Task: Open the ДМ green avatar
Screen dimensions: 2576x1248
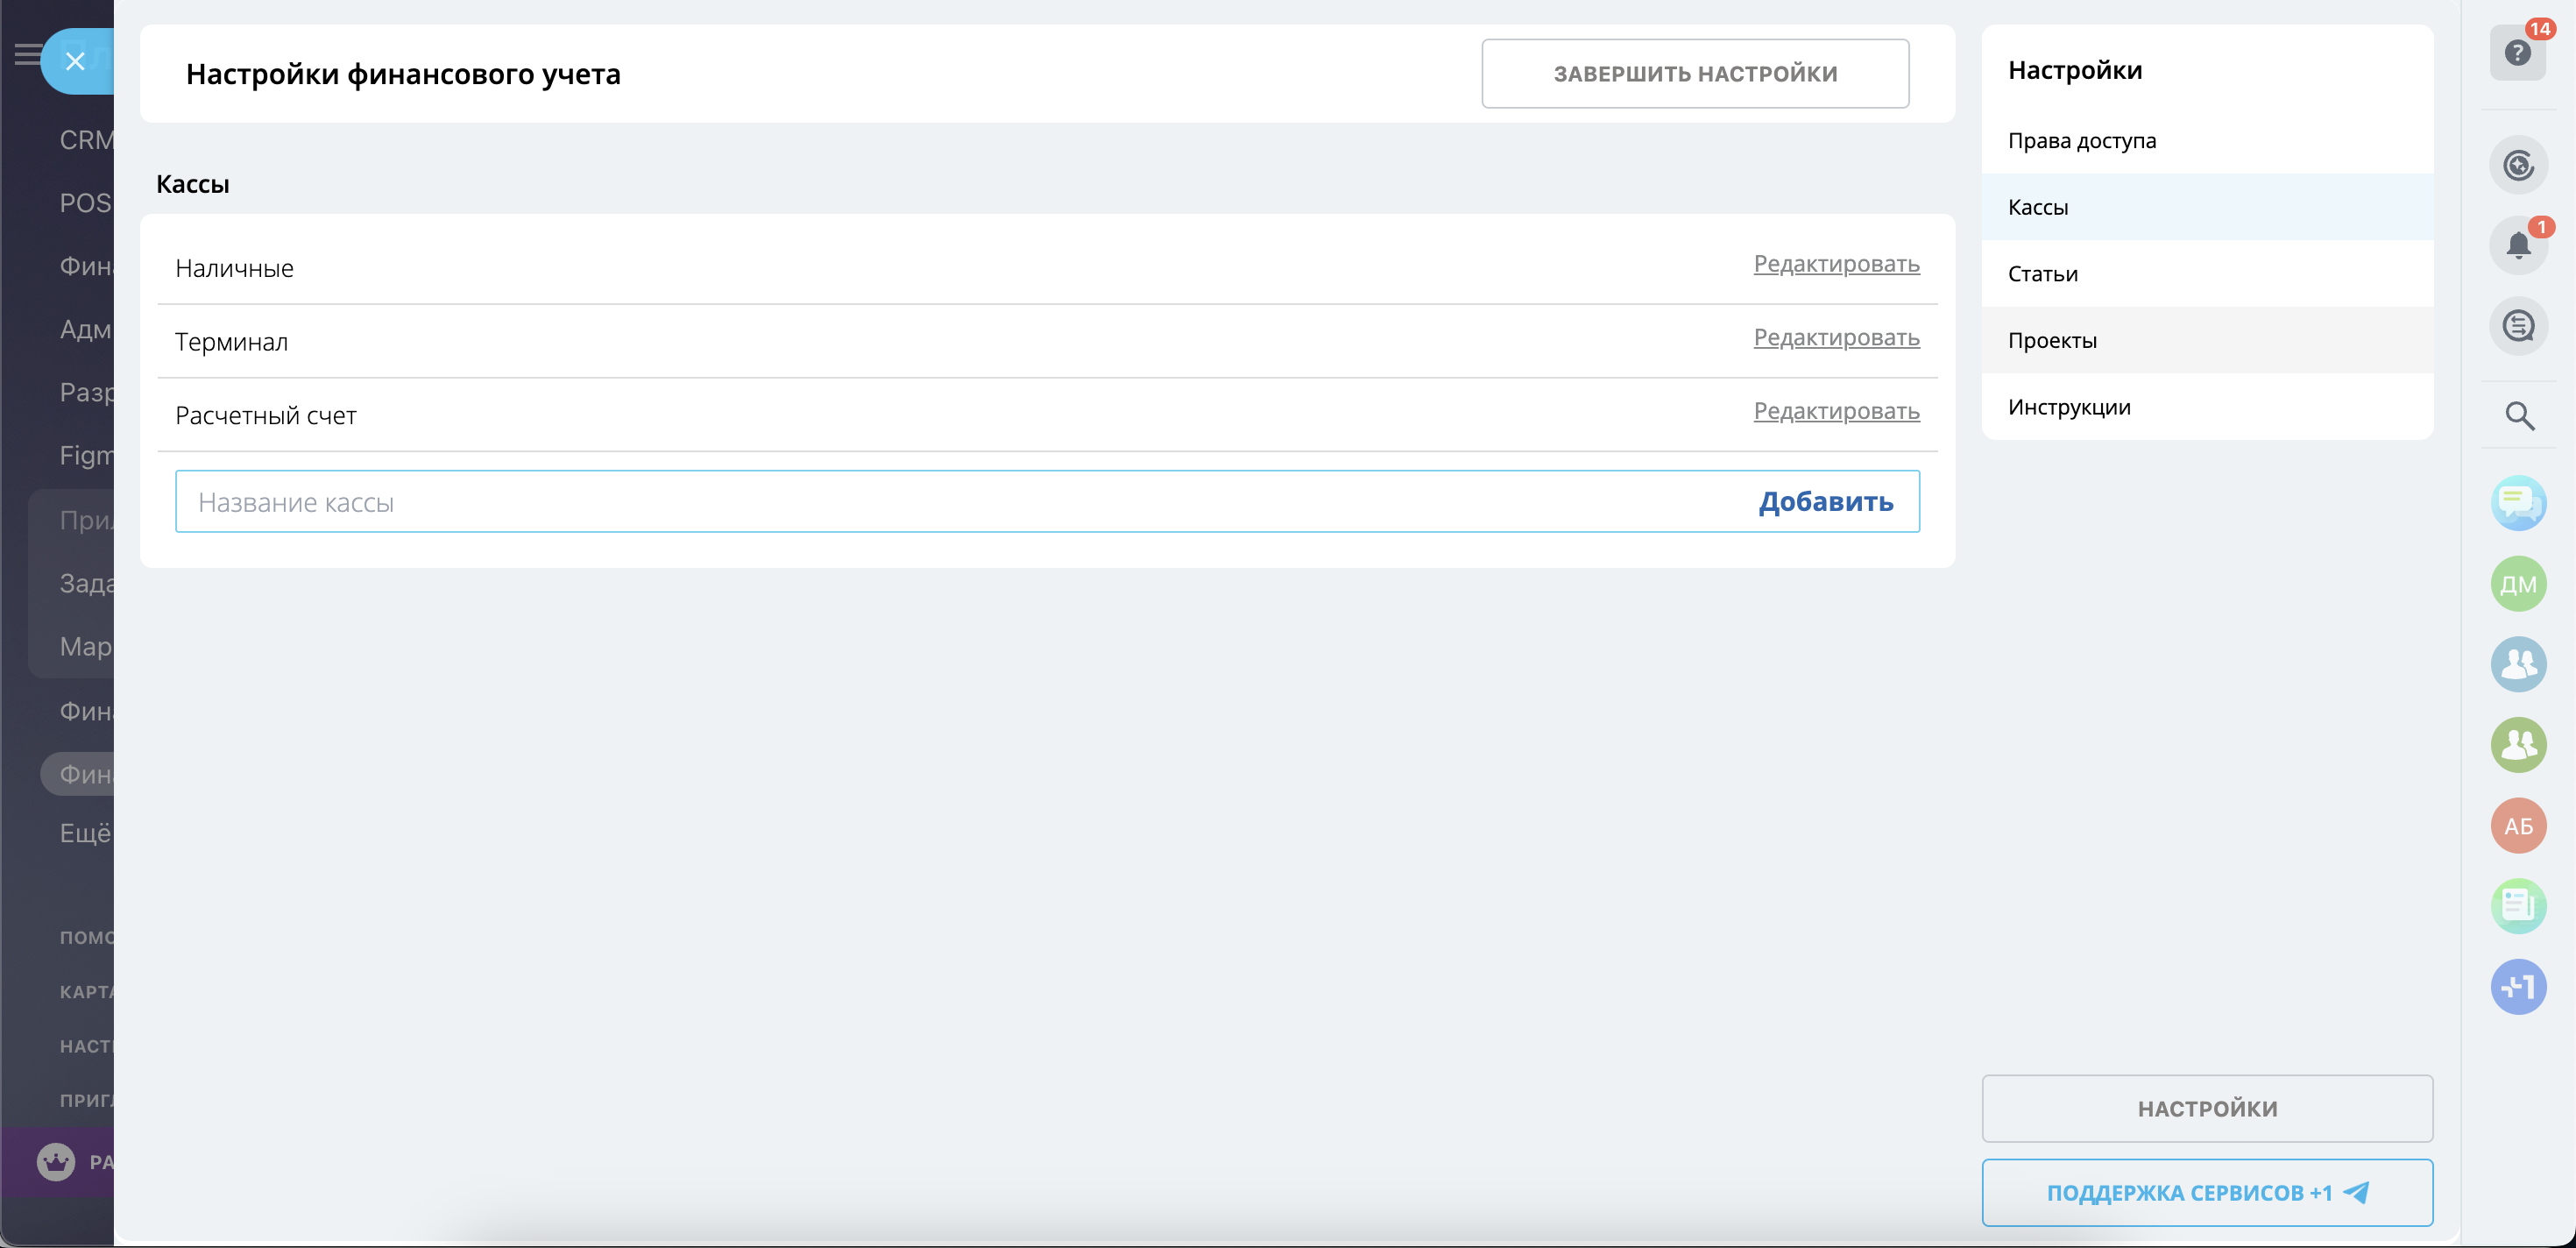Action: [2517, 584]
